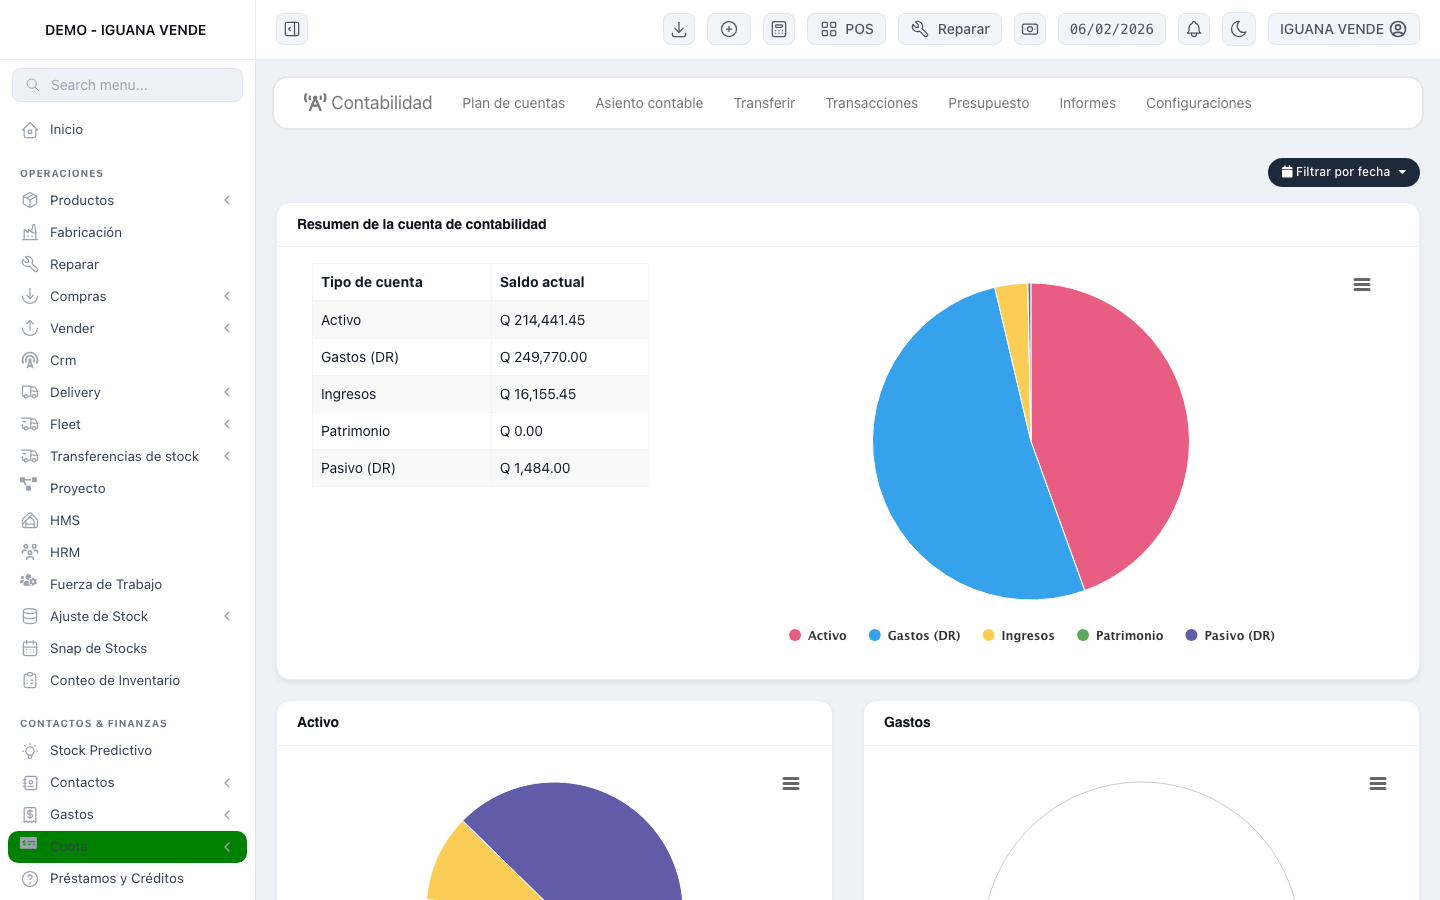Expand the Ajuste de Stock submenu chevron
Viewport: 1440px width, 900px height.
pos(227,616)
